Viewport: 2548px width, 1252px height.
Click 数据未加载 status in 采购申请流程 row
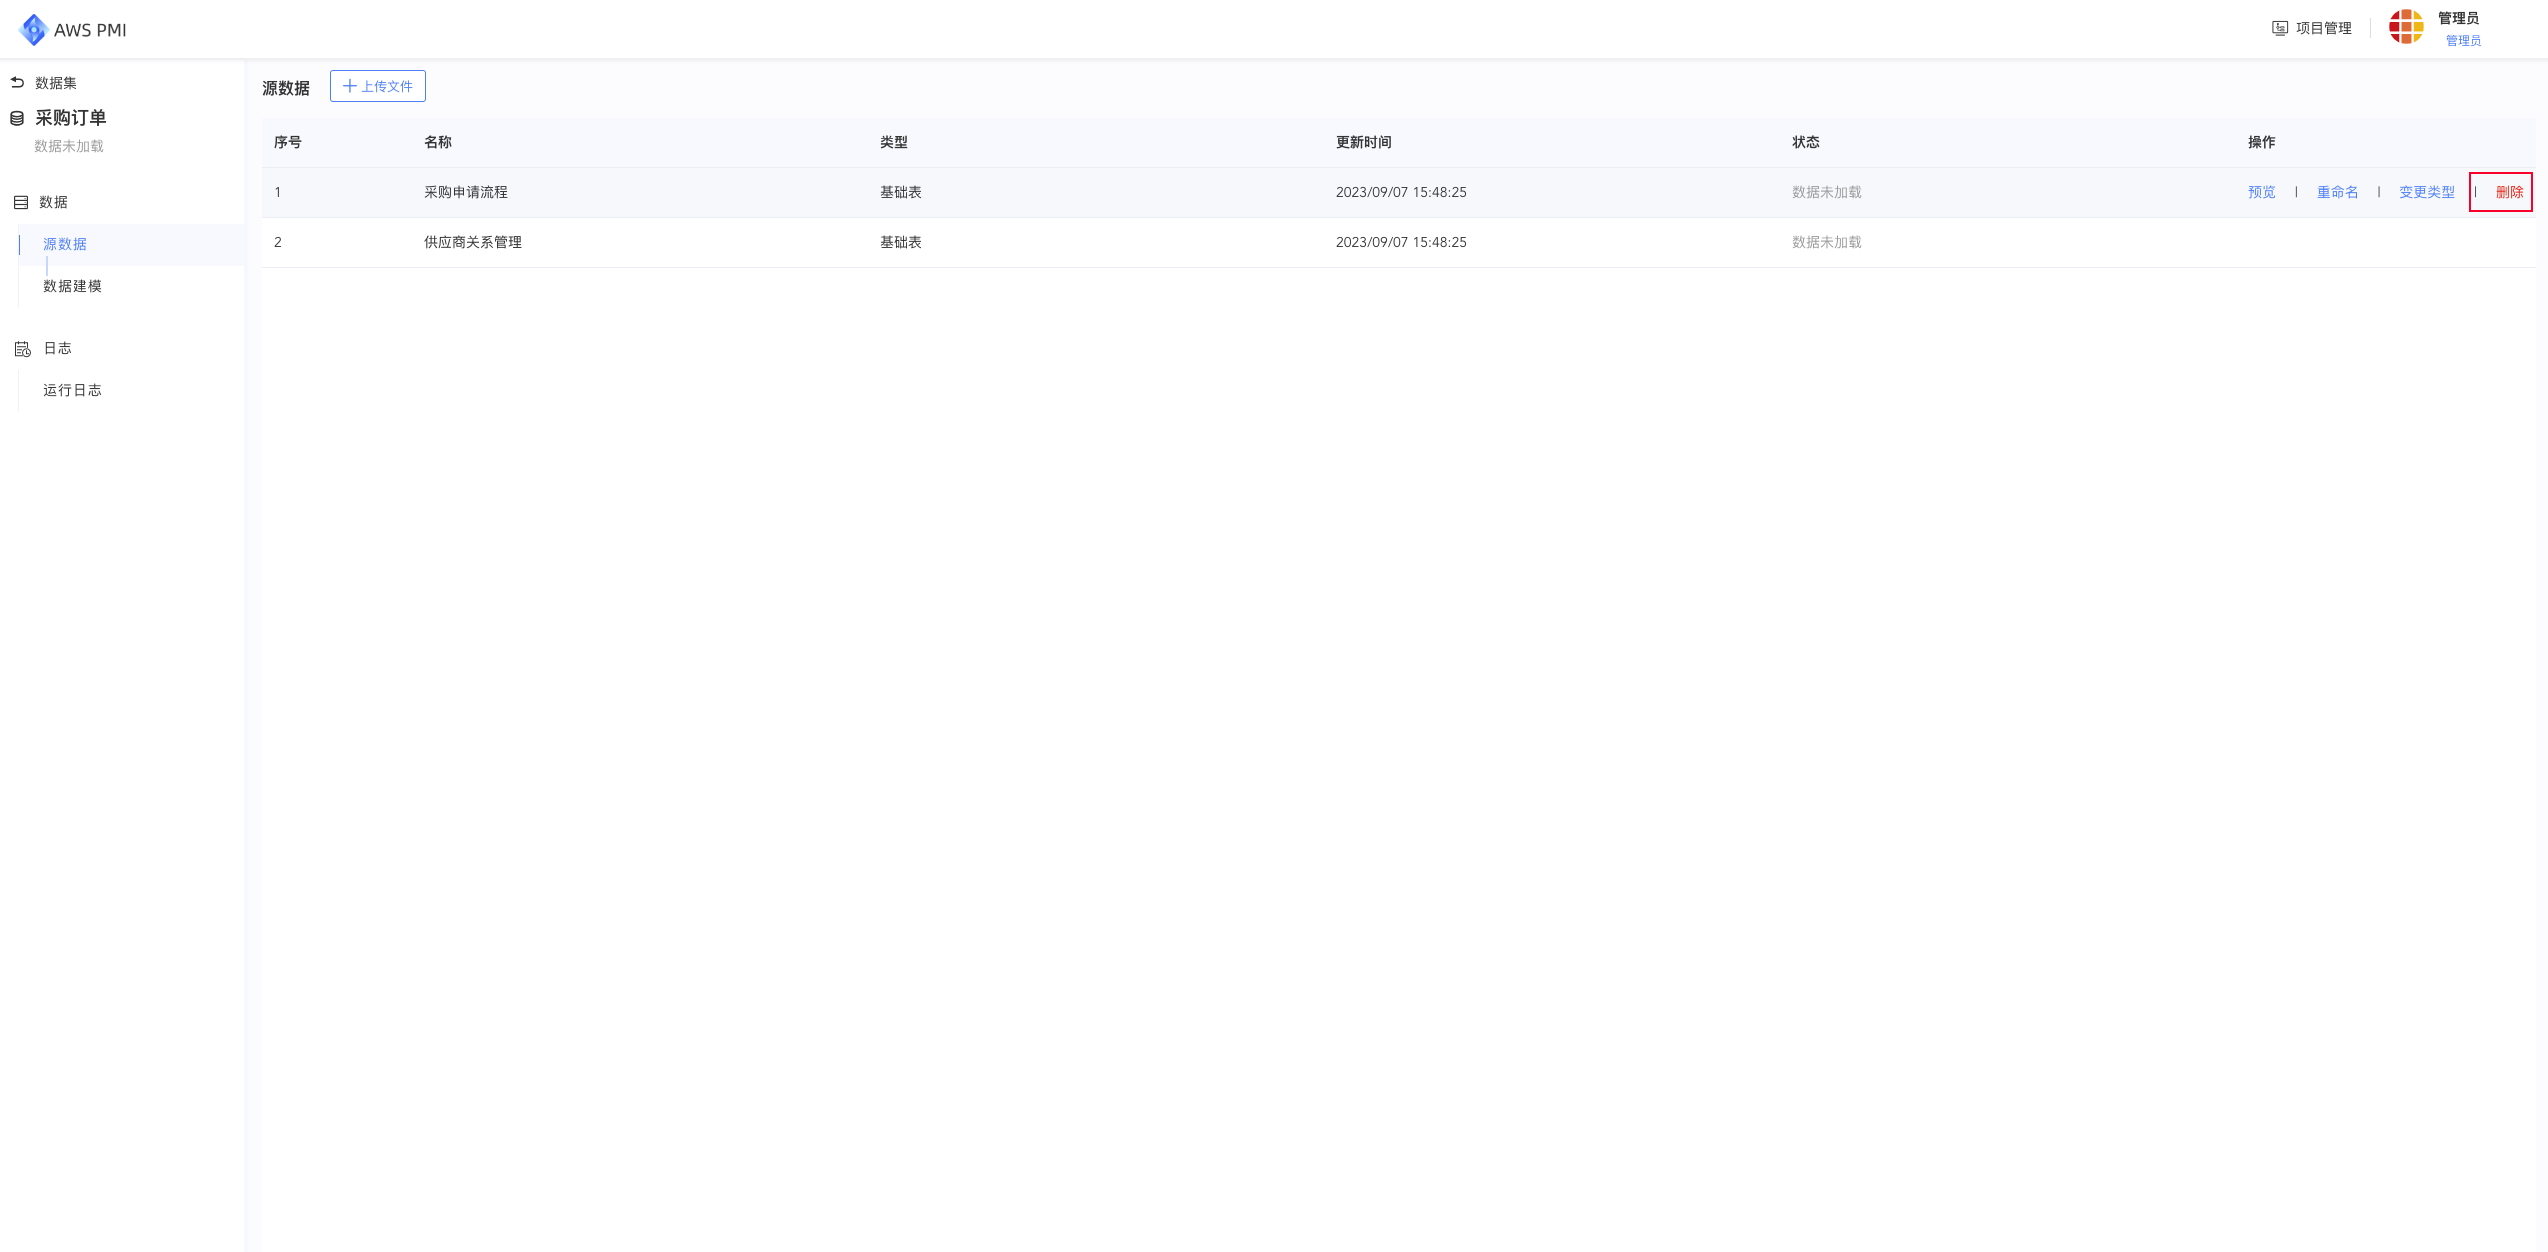(1826, 192)
